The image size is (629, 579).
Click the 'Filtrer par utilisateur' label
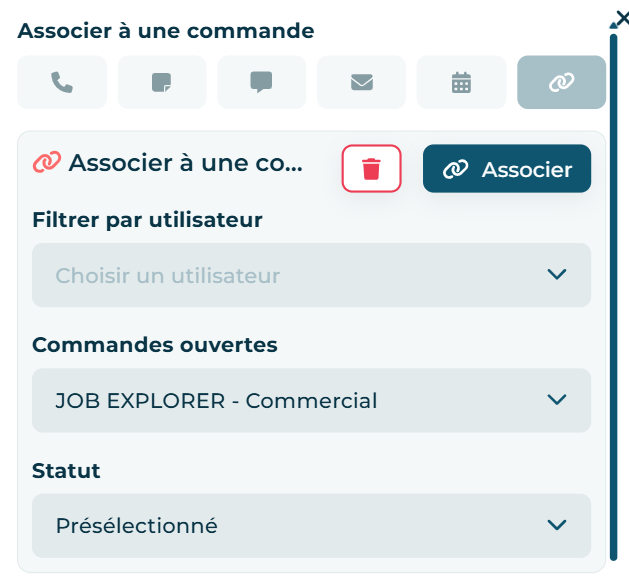tap(147, 219)
